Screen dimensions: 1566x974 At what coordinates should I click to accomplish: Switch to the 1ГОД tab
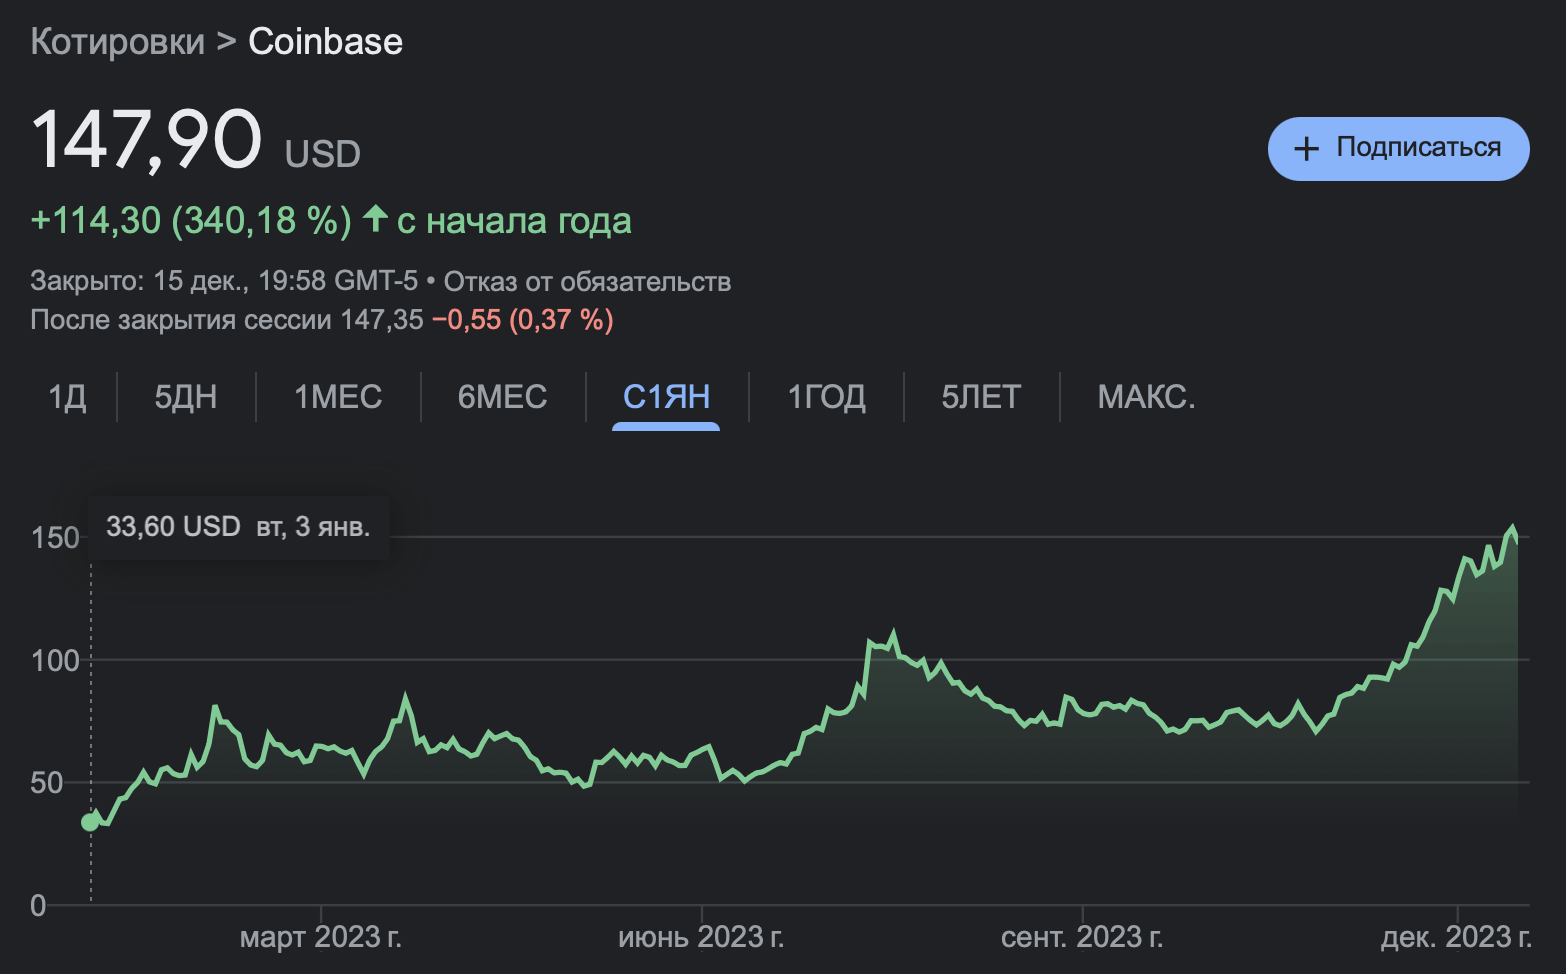tap(826, 397)
